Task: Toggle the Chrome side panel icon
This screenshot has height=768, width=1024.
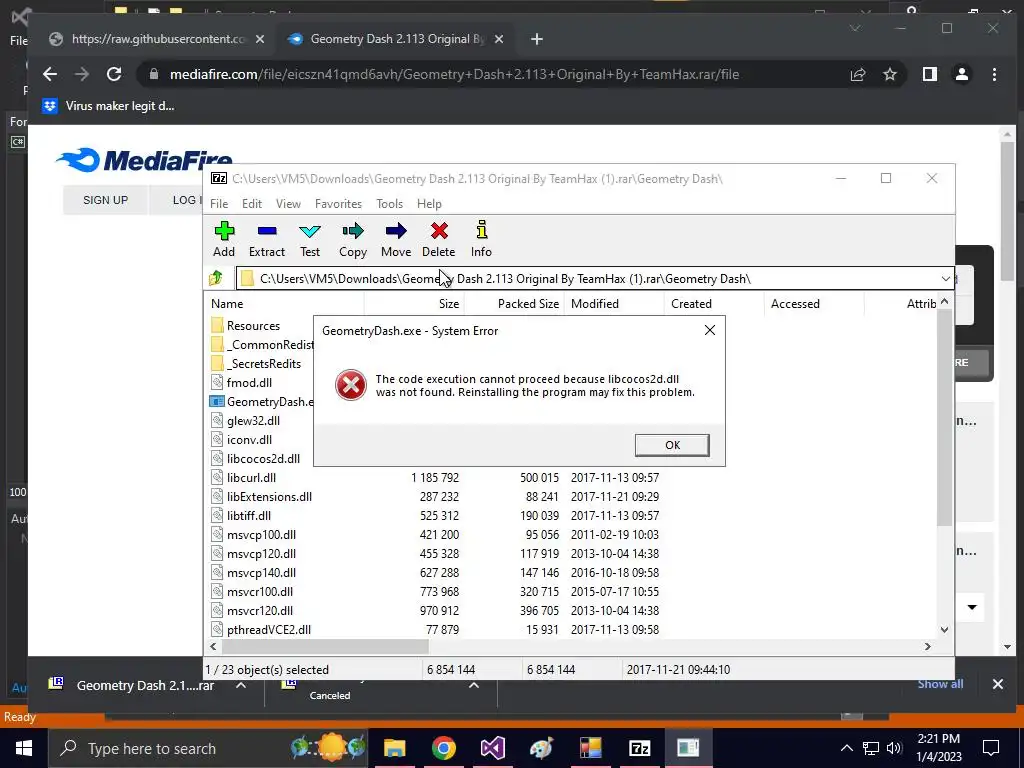Action: (930, 74)
